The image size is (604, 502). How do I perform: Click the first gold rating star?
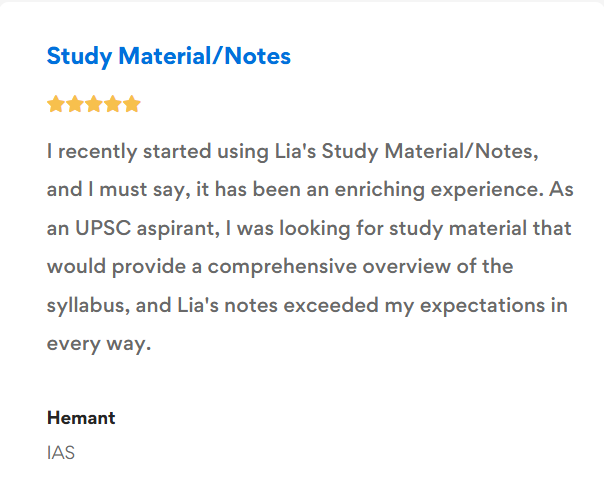(56, 104)
